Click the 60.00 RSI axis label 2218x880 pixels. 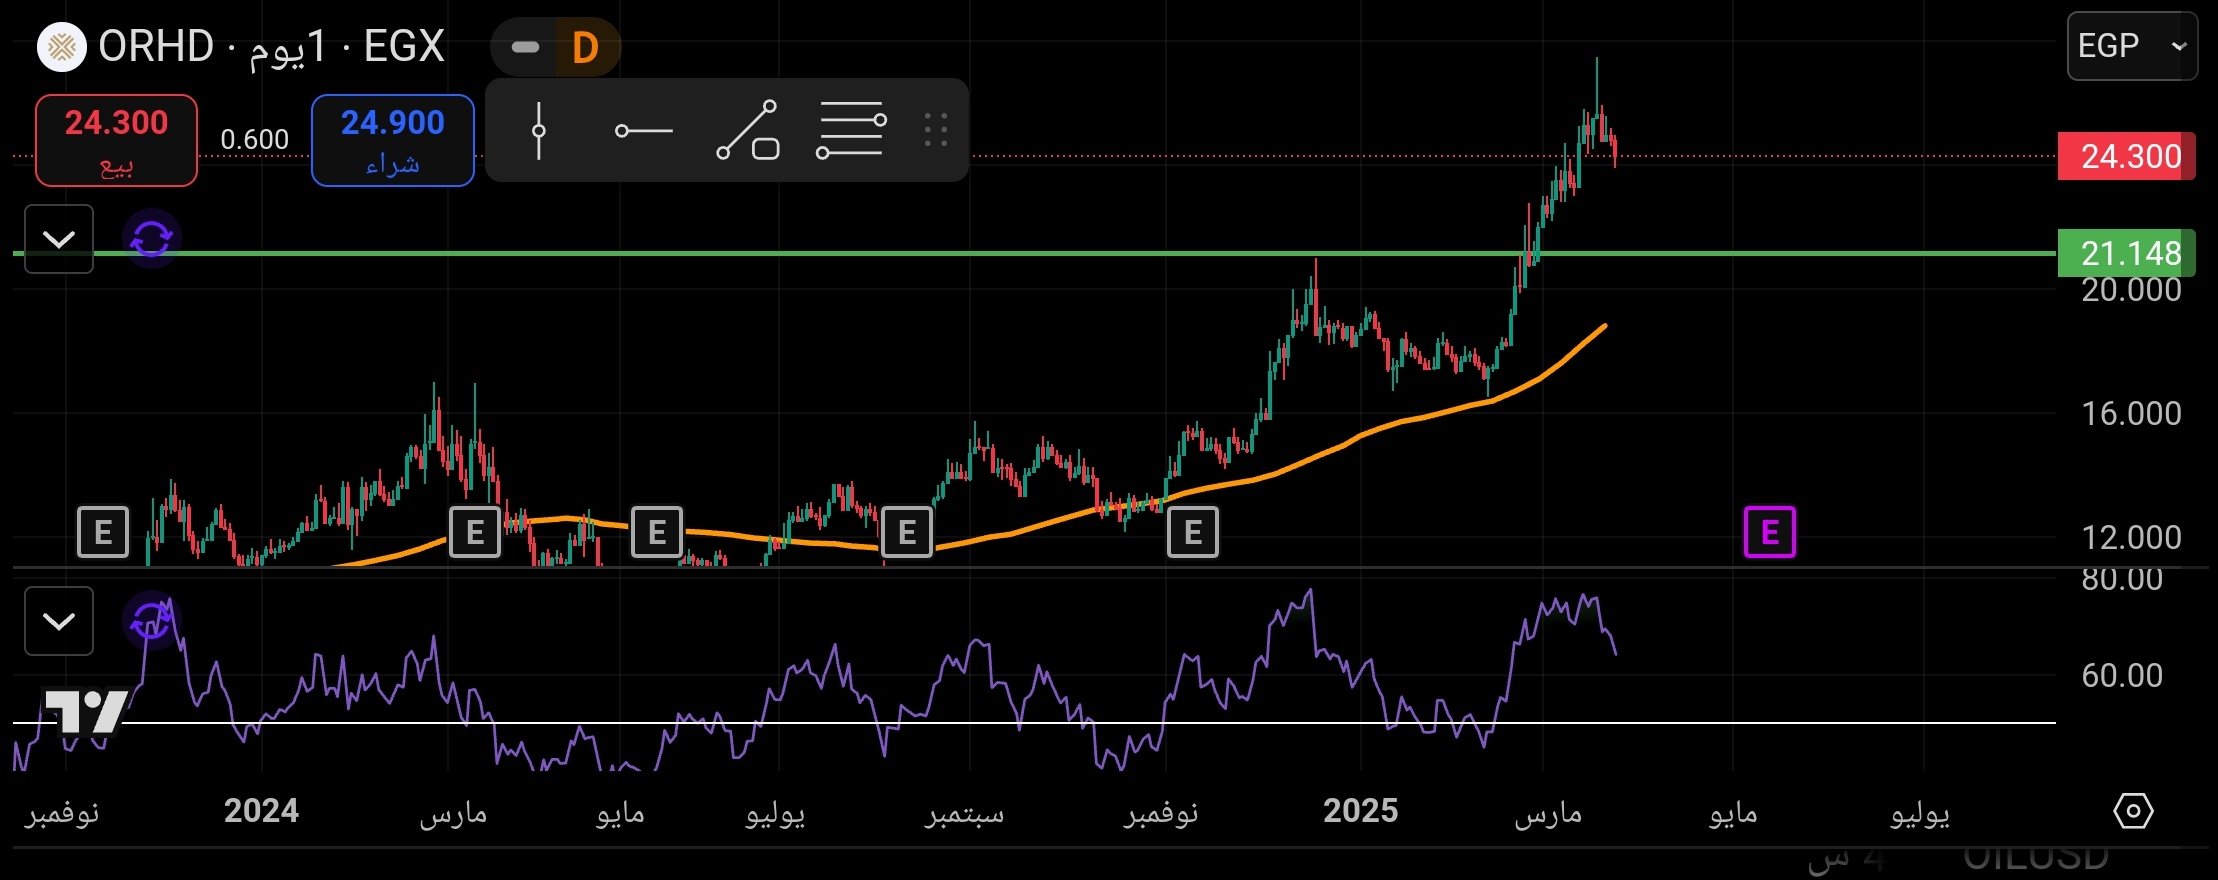(2122, 676)
